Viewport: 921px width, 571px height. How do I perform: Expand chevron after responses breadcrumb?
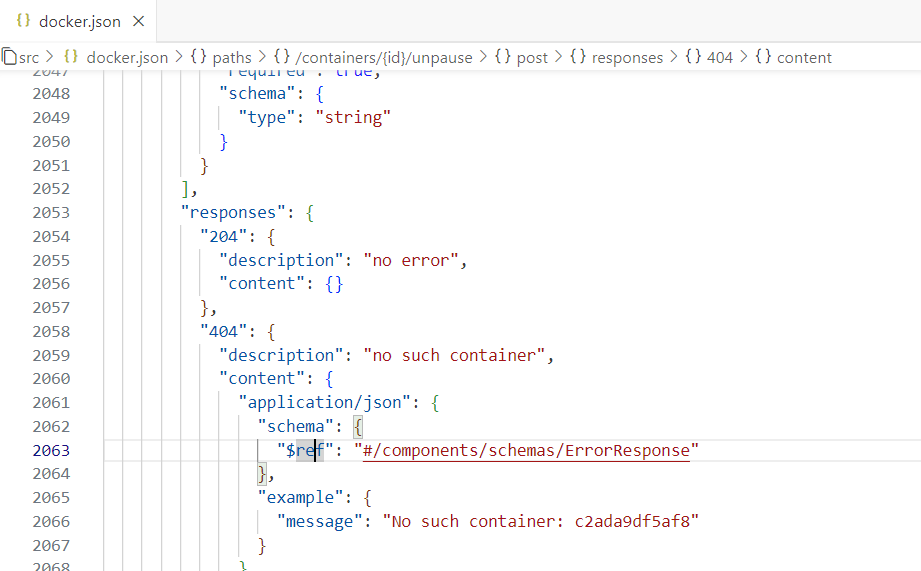(x=674, y=57)
